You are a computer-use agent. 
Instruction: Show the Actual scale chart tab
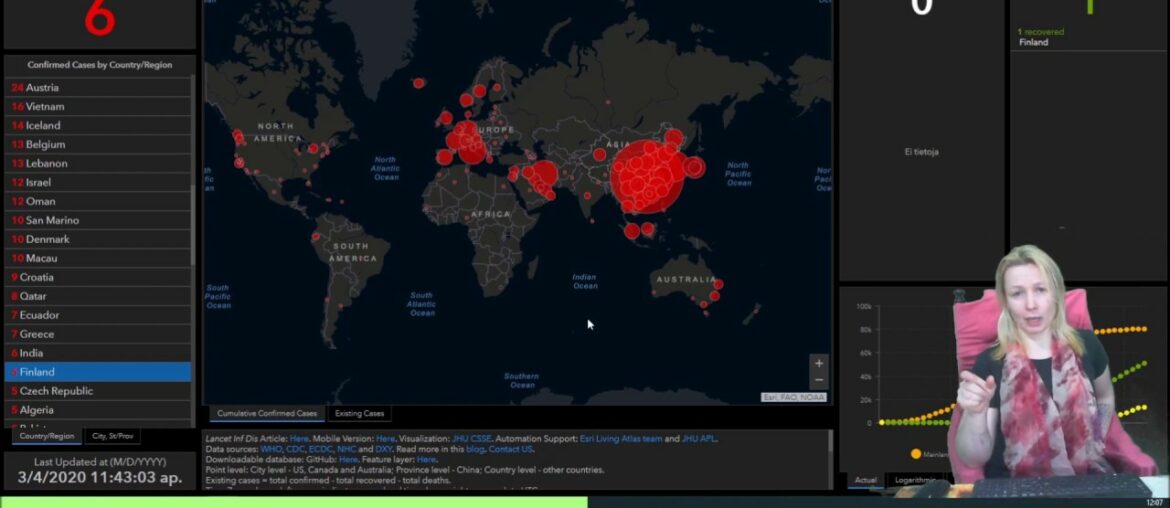(x=866, y=480)
